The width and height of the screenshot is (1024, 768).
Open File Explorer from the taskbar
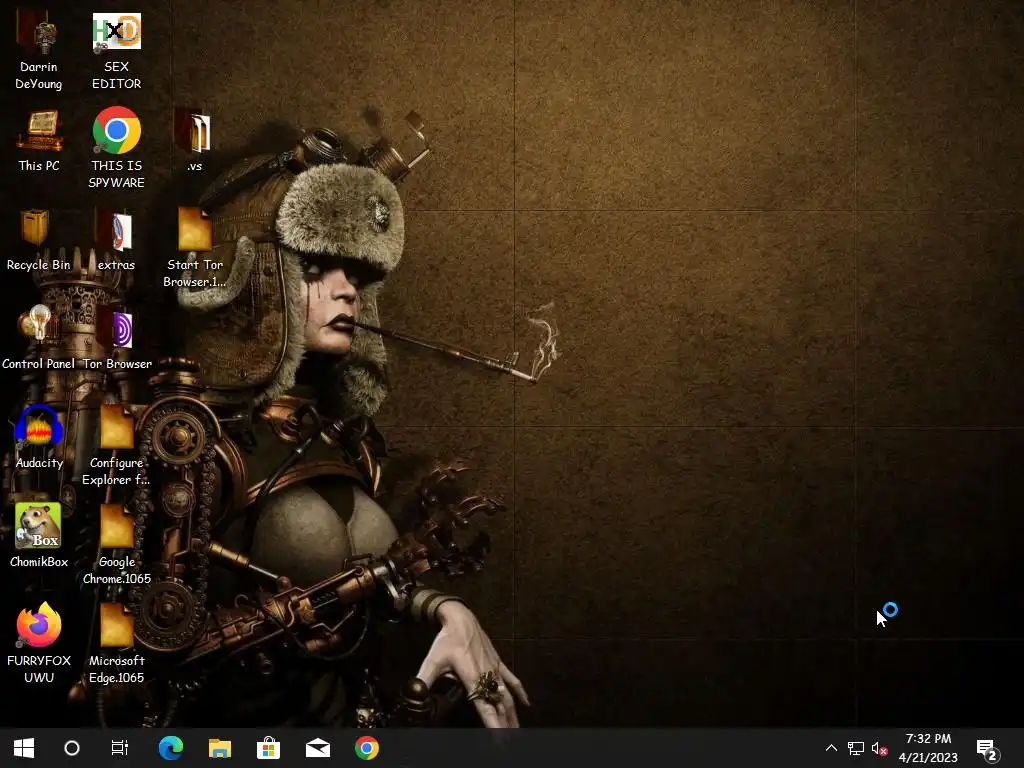[x=219, y=748]
